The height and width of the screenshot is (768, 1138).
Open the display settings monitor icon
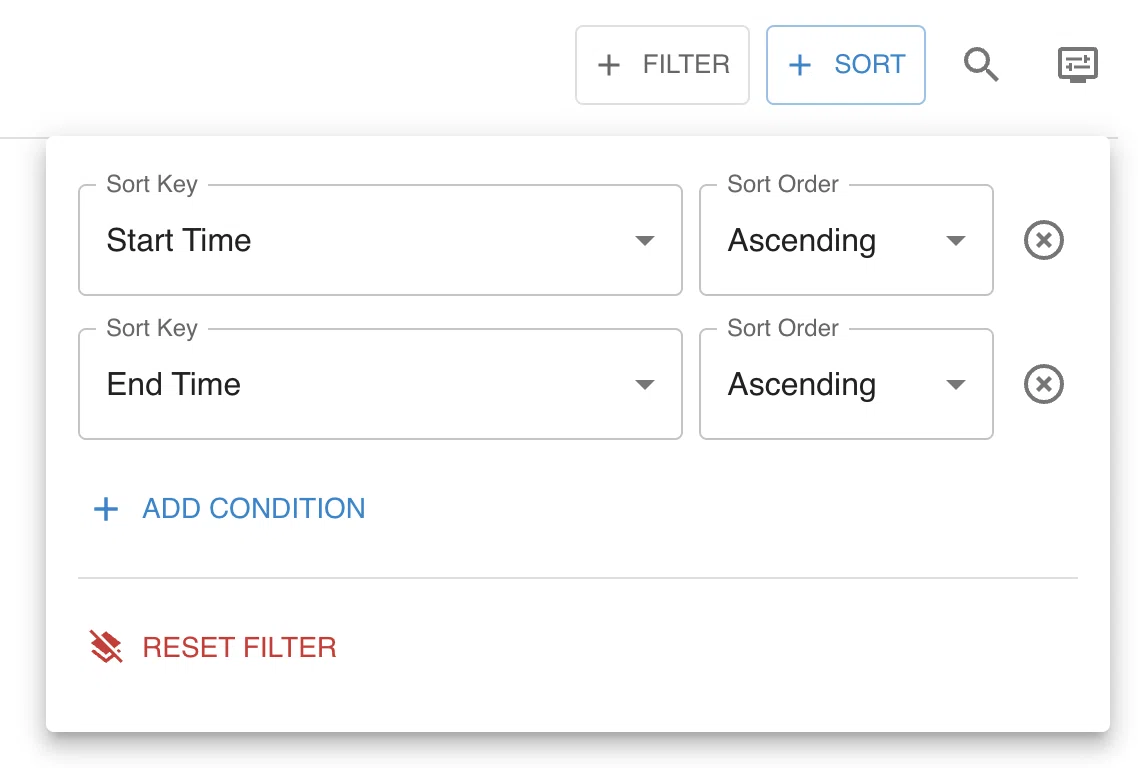[1078, 65]
